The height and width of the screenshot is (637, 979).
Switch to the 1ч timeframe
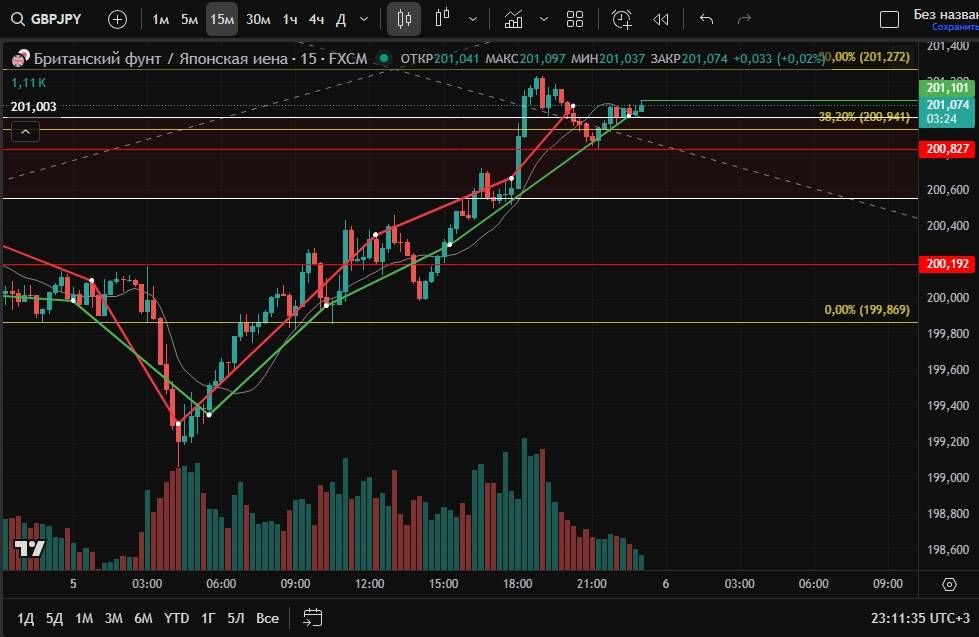pos(290,19)
